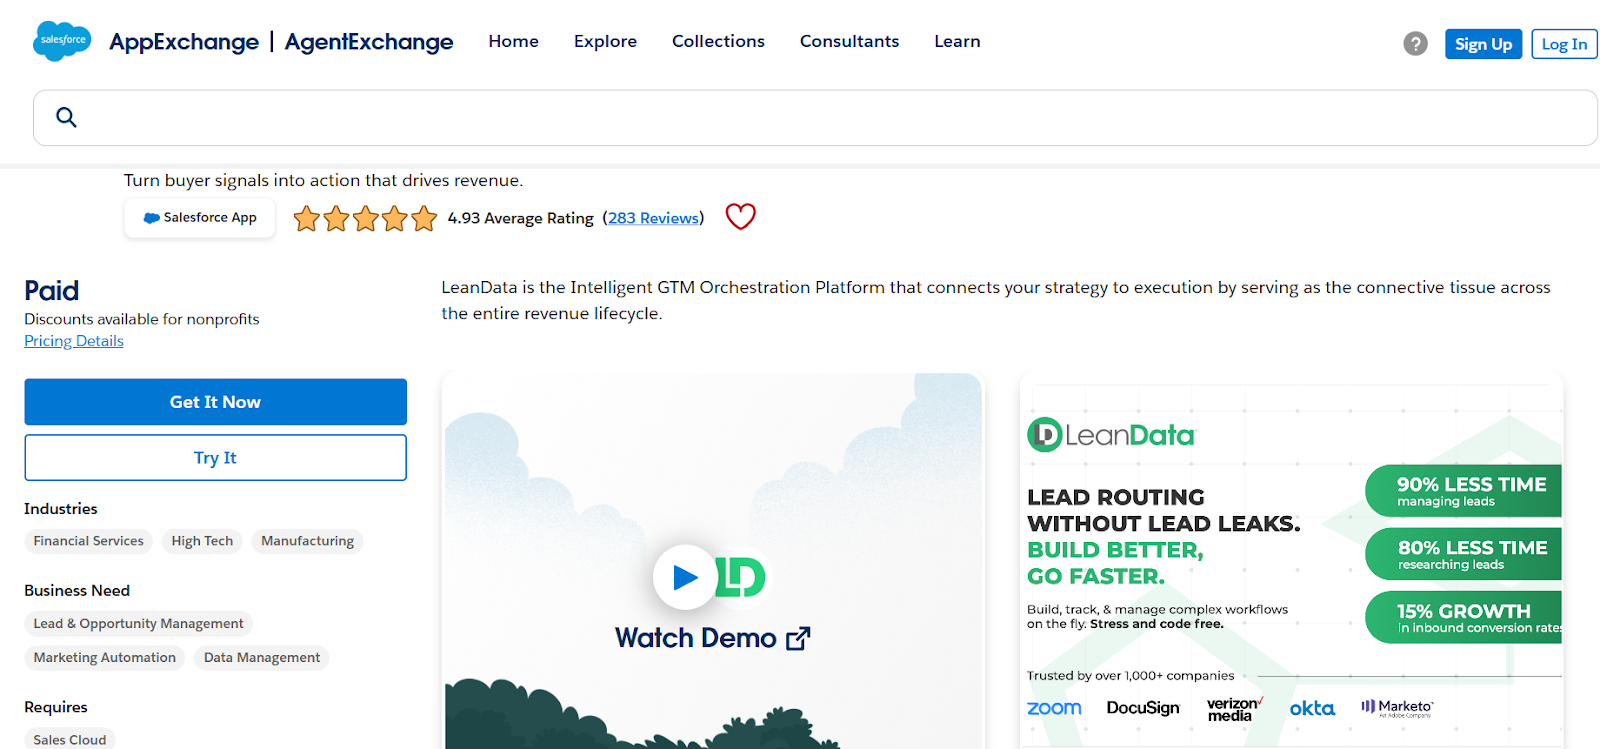Viewport: 1600px width, 749px height.
Task: Play the Watch Demo video button
Action: [685, 577]
